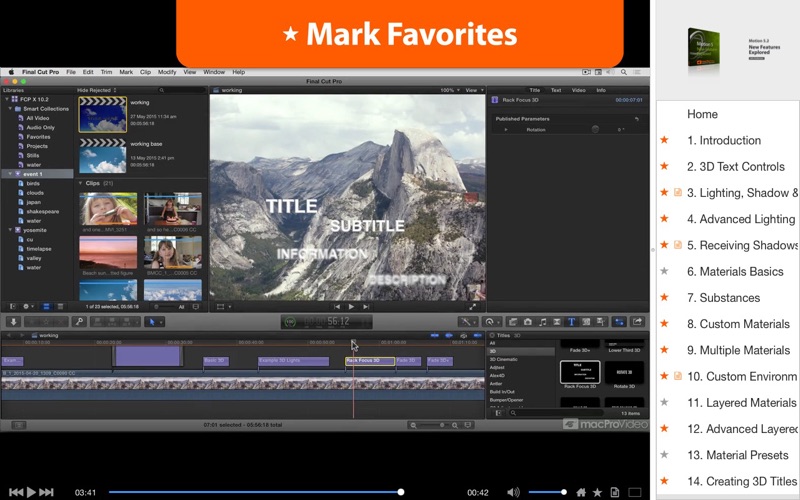Open the Photos browser camera icon
Image resolution: width=800 pixels, height=500 pixels.
[528, 321]
